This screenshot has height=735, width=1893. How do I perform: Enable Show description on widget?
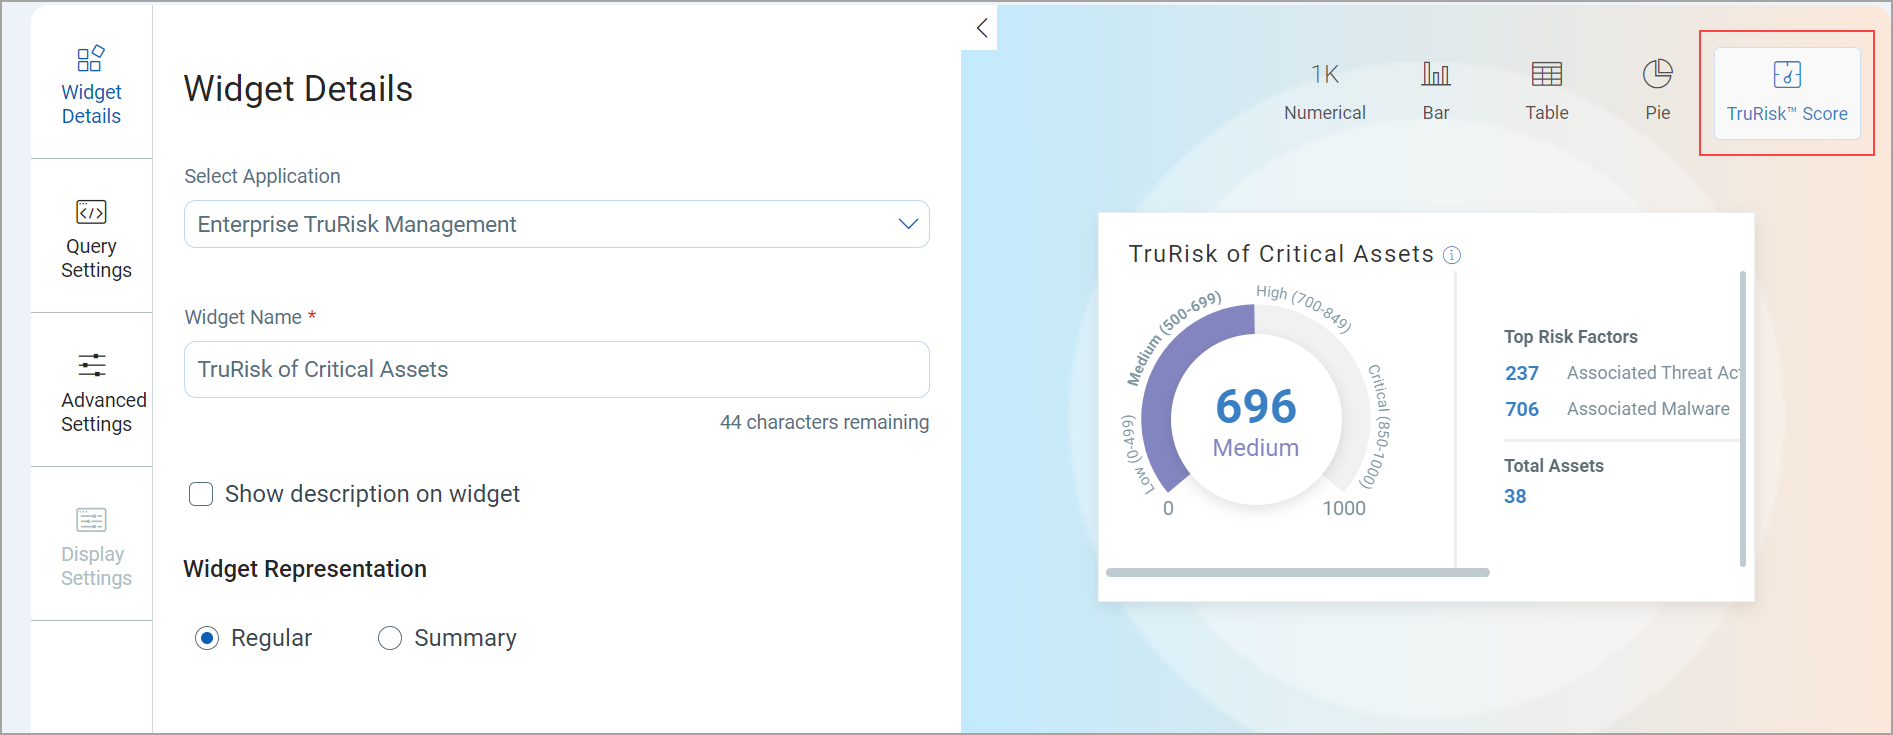click(x=201, y=494)
